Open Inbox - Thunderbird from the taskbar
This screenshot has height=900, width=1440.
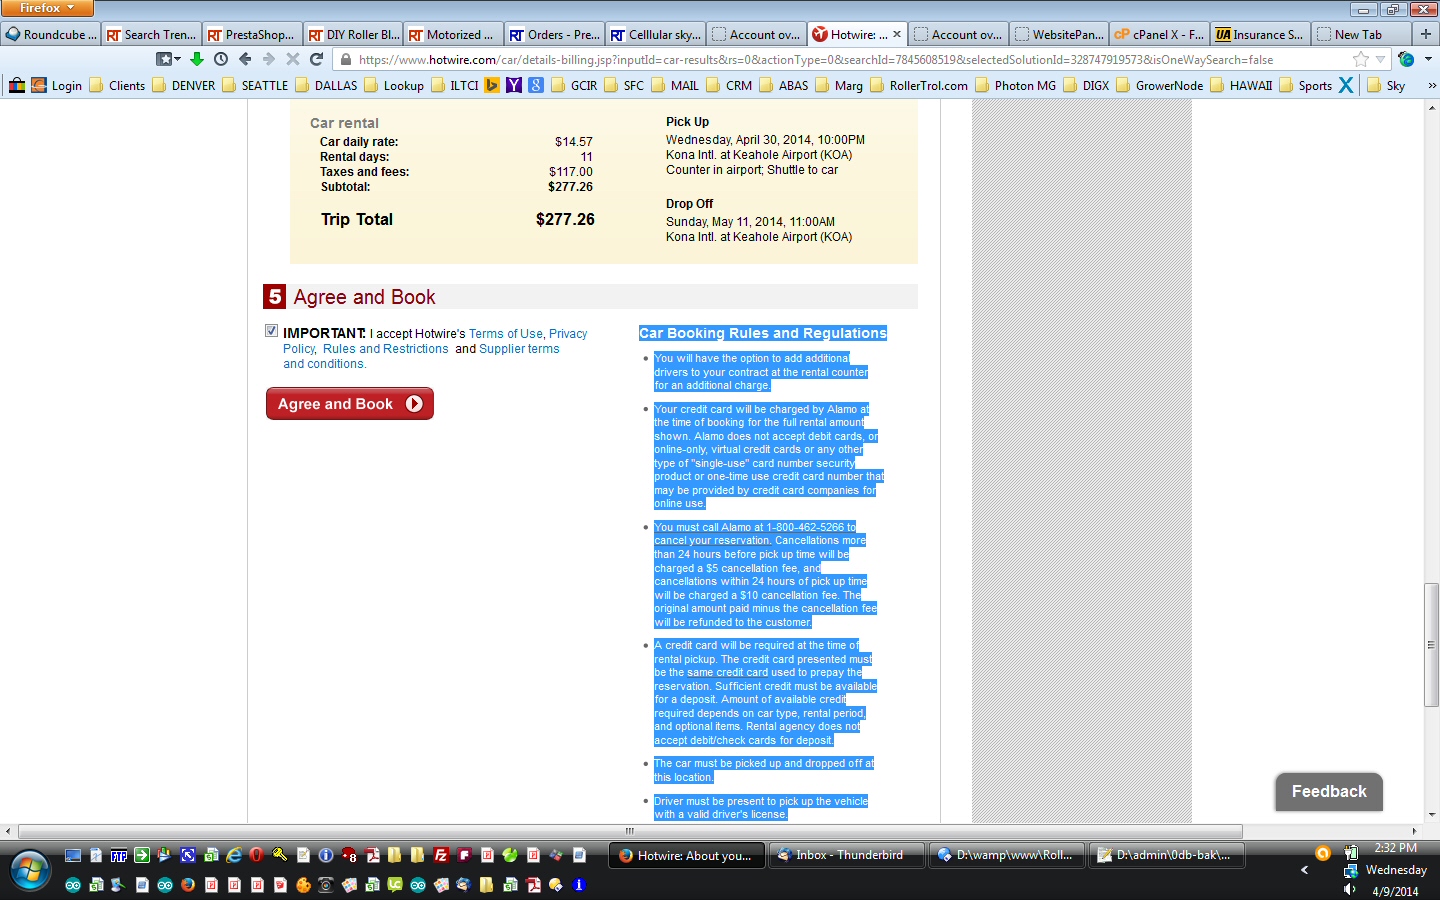(x=846, y=855)
